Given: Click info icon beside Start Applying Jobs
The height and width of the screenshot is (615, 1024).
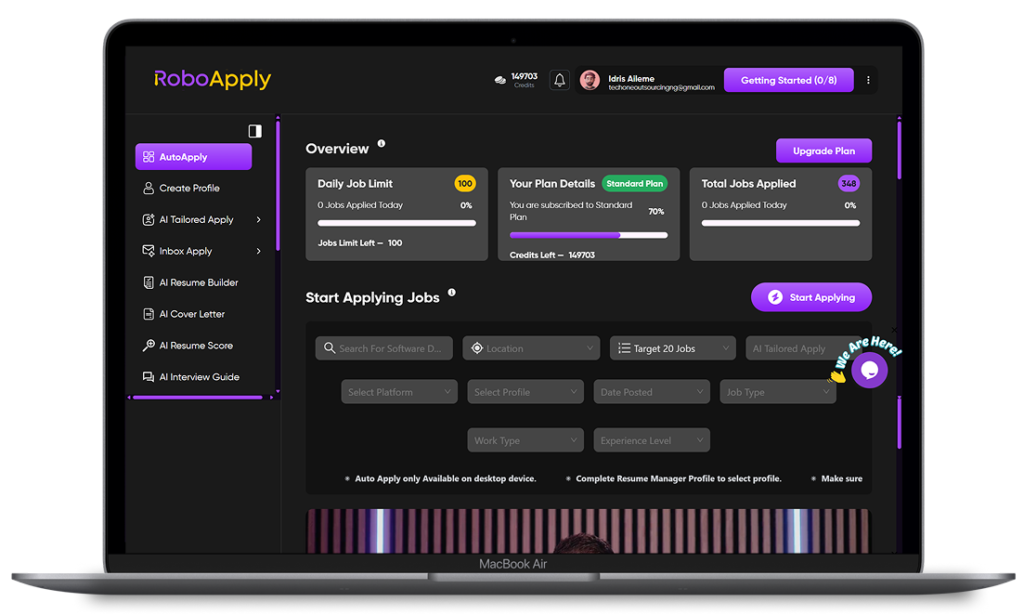Looking at the screenshot, I should point(452,293).
